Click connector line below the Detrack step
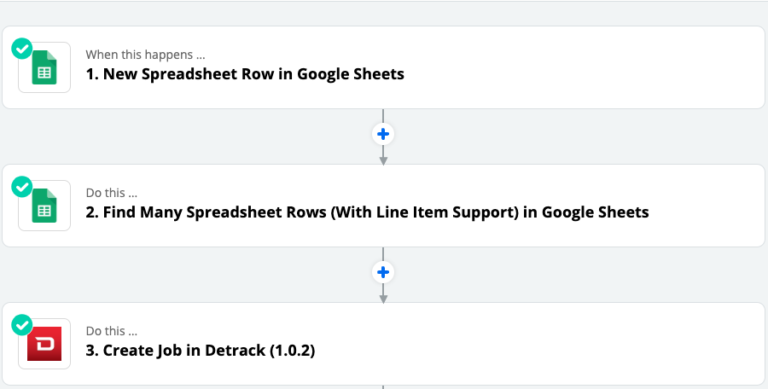This screenshot has width=768, height=389. coord(383,387)
